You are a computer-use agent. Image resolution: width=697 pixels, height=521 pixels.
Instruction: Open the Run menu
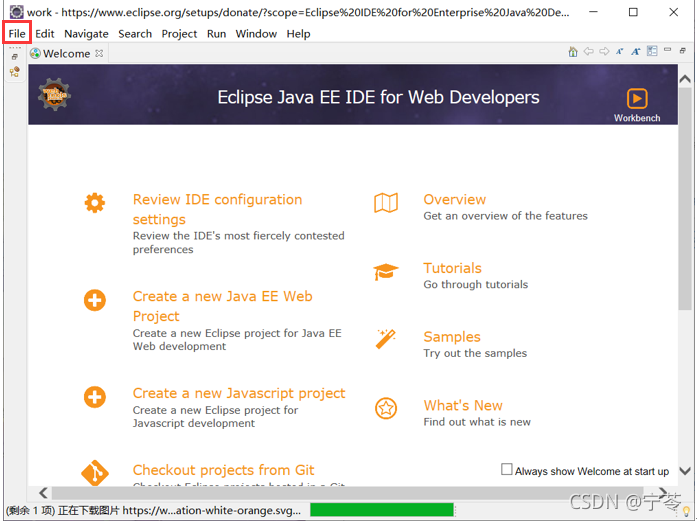click(x=216, y=34)
